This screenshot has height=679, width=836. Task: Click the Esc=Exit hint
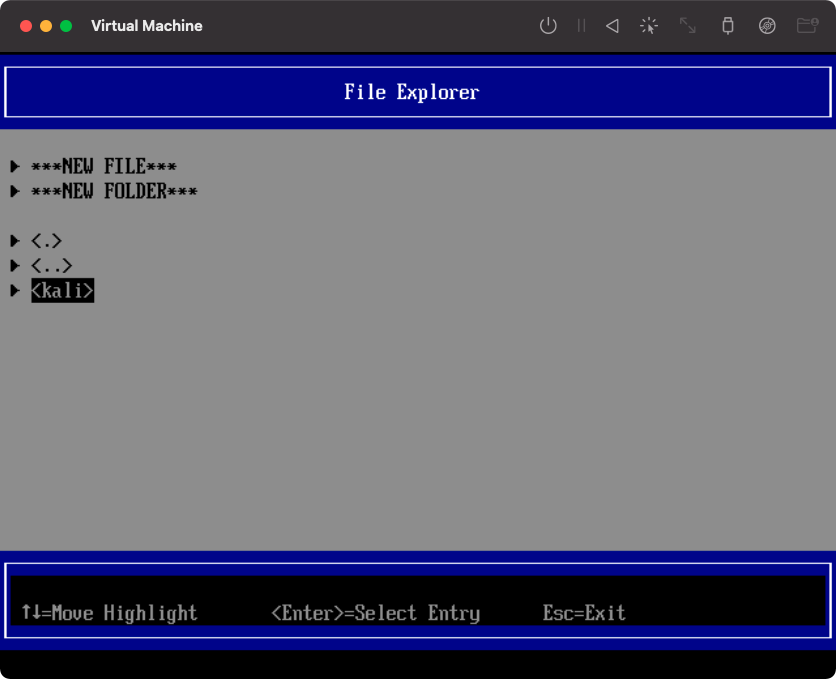584,613
